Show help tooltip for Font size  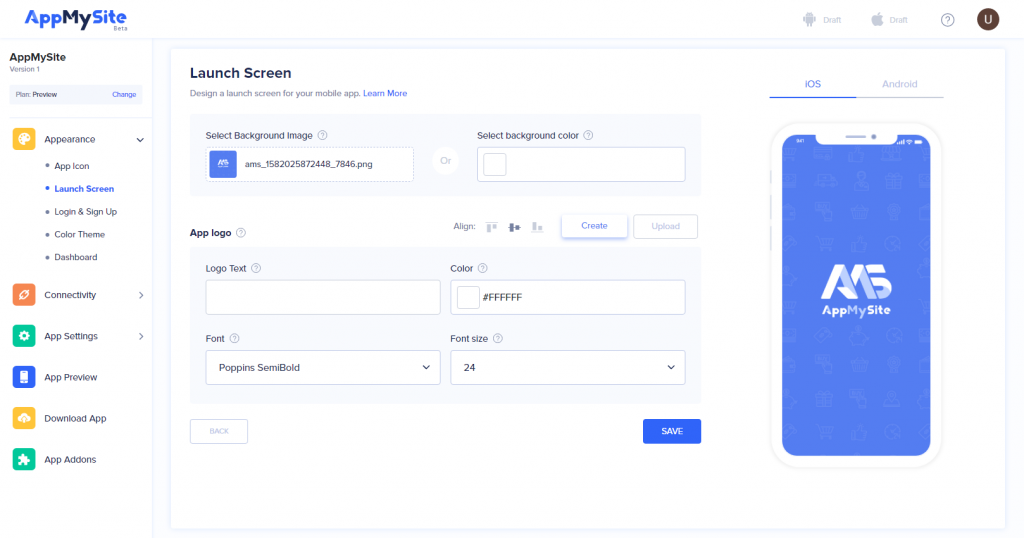point(498,338)
